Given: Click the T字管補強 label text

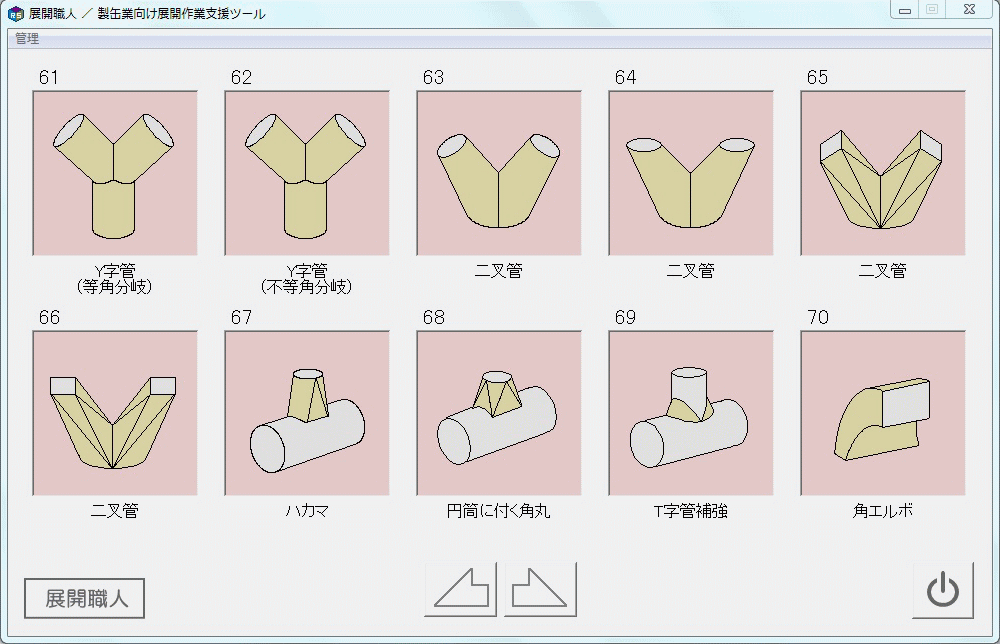Looking at the screenshot, I should [691, 511].
